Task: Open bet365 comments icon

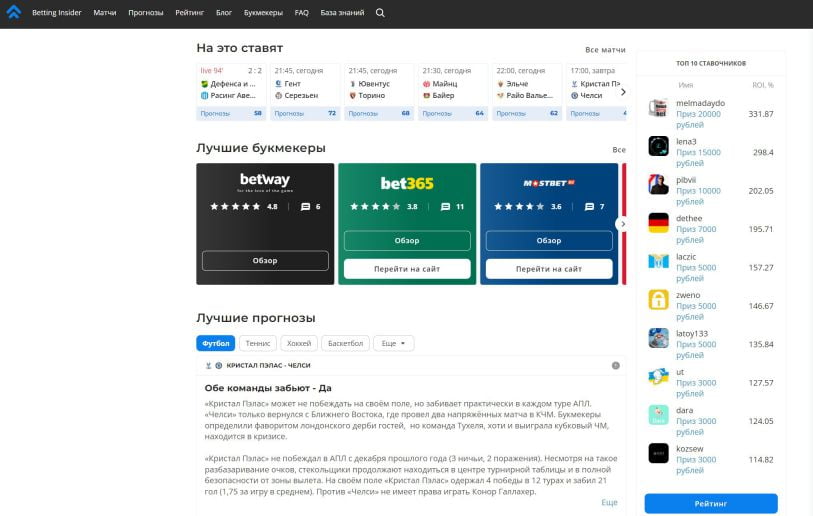Action: pyautogui.click(x=445, y=206)
